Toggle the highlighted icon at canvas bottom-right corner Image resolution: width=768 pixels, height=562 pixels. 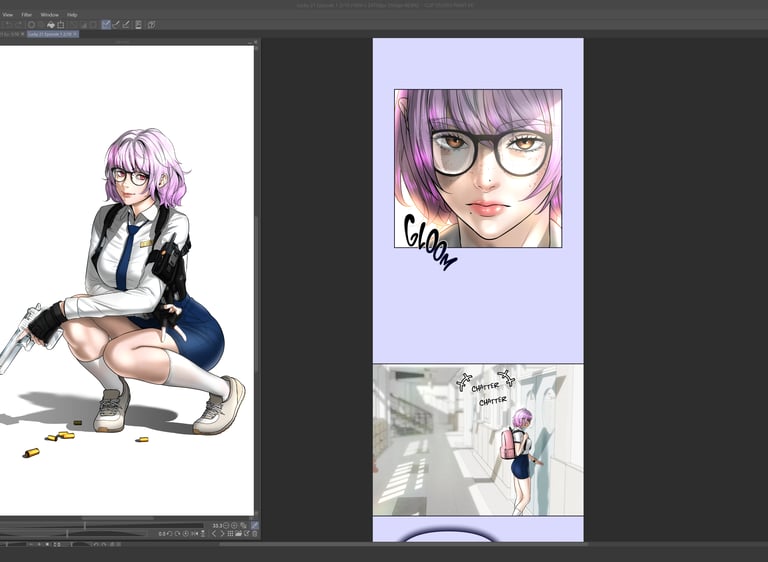[x=255, y=525]
